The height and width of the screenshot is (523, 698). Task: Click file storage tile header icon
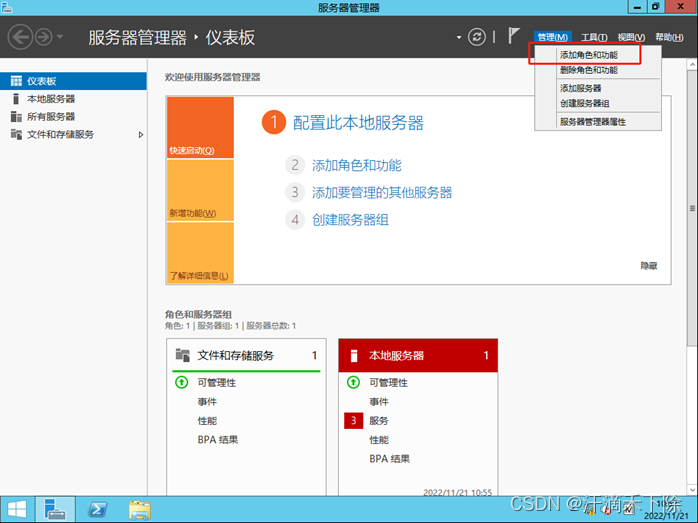(x=183, y=355)
